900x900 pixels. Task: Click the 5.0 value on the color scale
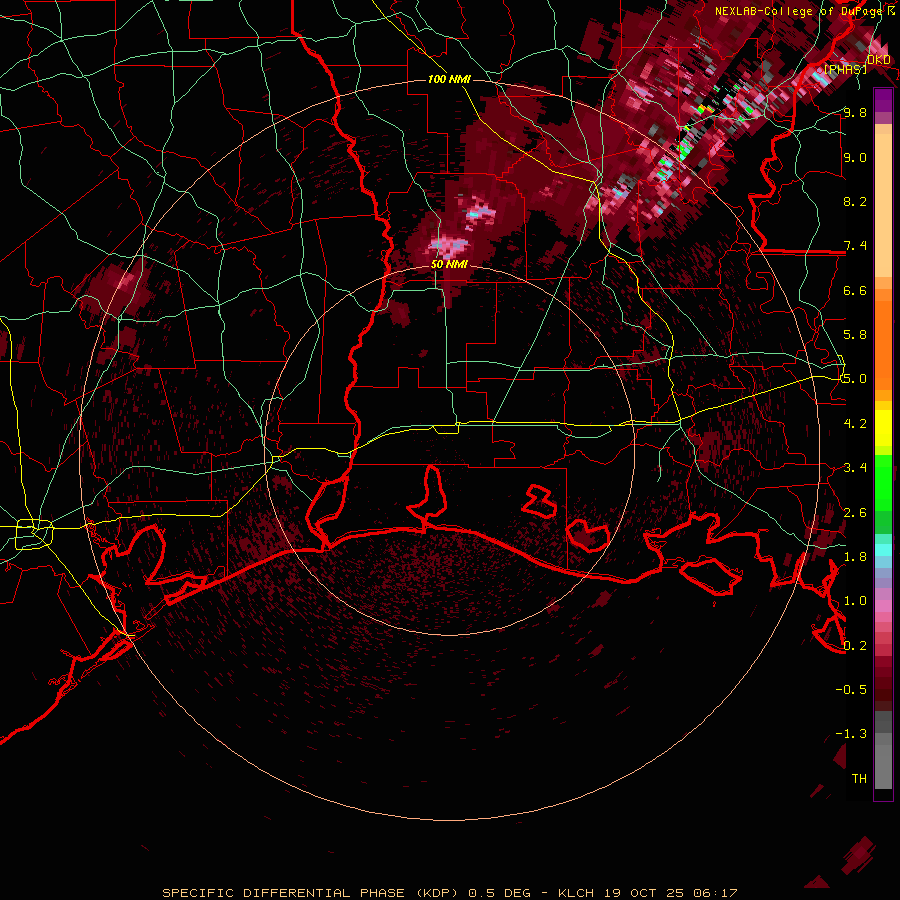pos(855,379)
